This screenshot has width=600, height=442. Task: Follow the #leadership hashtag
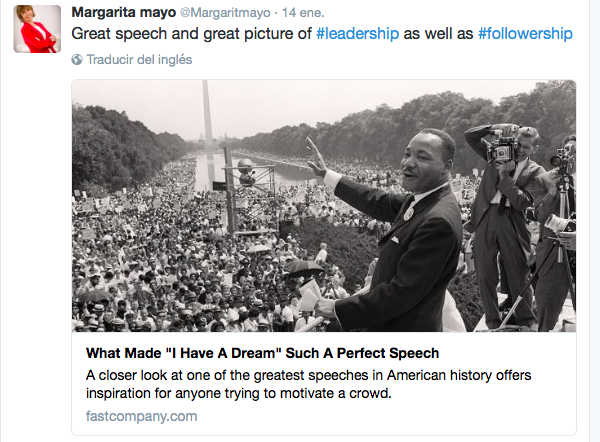(356, 35)
